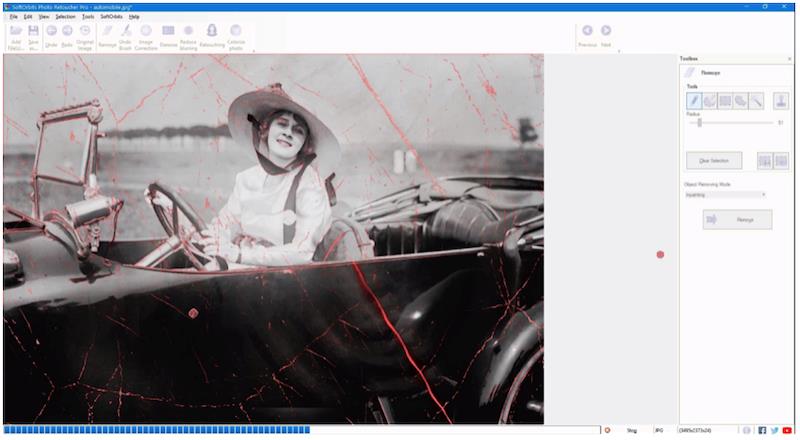This screenshot has height=440, width=800.
Task: Select the magic wand tool in Toolbox
Action: [x=757, y=101]
